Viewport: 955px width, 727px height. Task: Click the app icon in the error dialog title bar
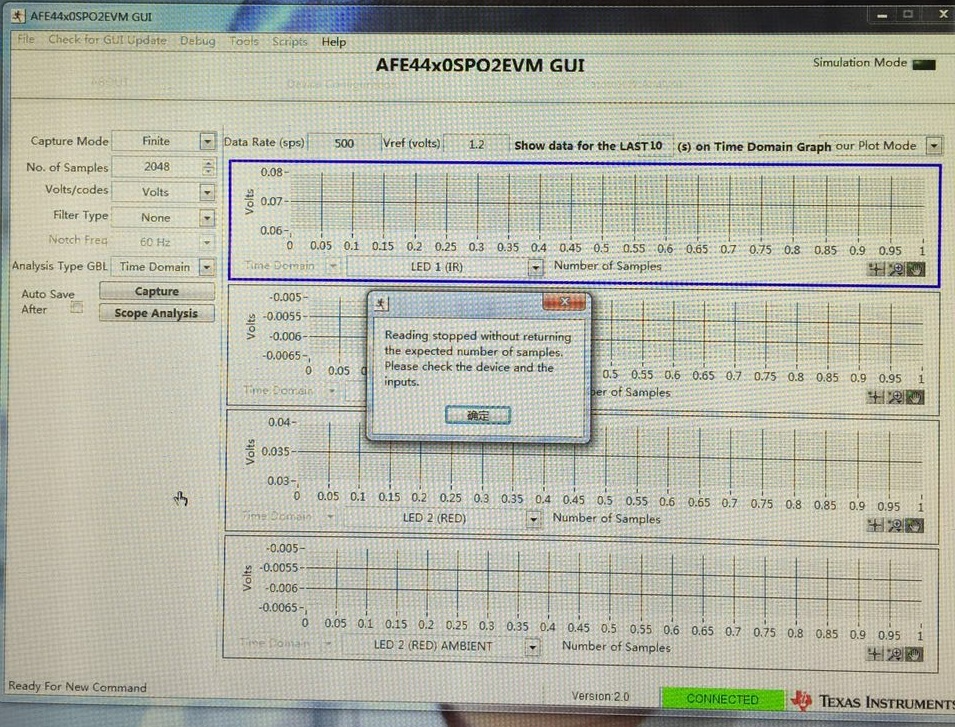click(x=381, y=303)
